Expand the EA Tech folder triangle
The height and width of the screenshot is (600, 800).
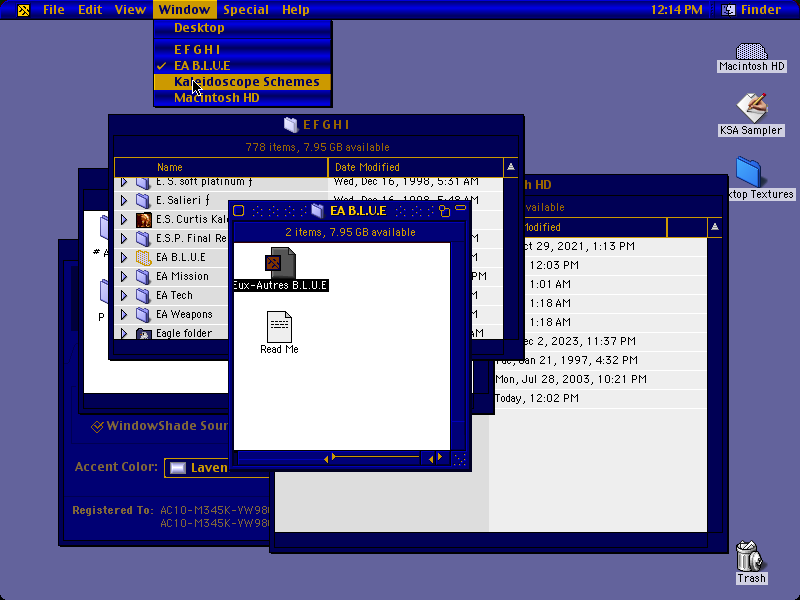click(123, 295)
